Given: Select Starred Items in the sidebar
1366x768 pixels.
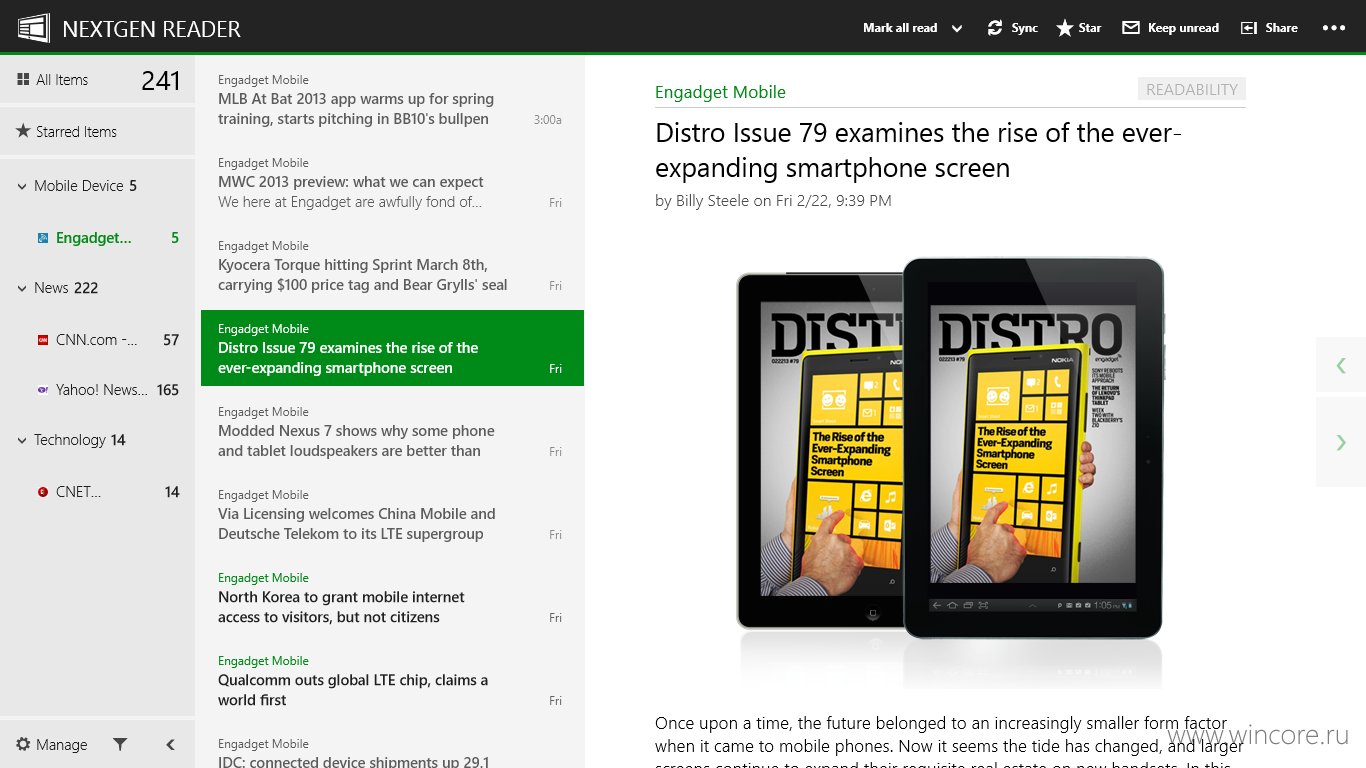Looking at the screenshot, I should [x=97, y=131].
